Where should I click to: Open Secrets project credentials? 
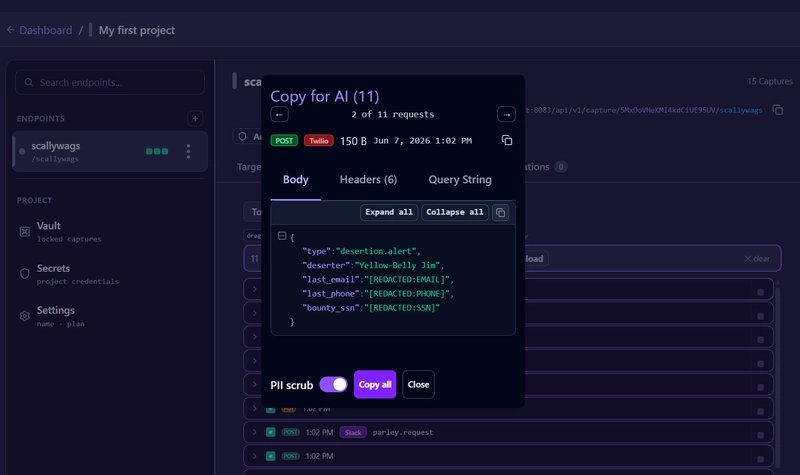click(x=77, y=274)
